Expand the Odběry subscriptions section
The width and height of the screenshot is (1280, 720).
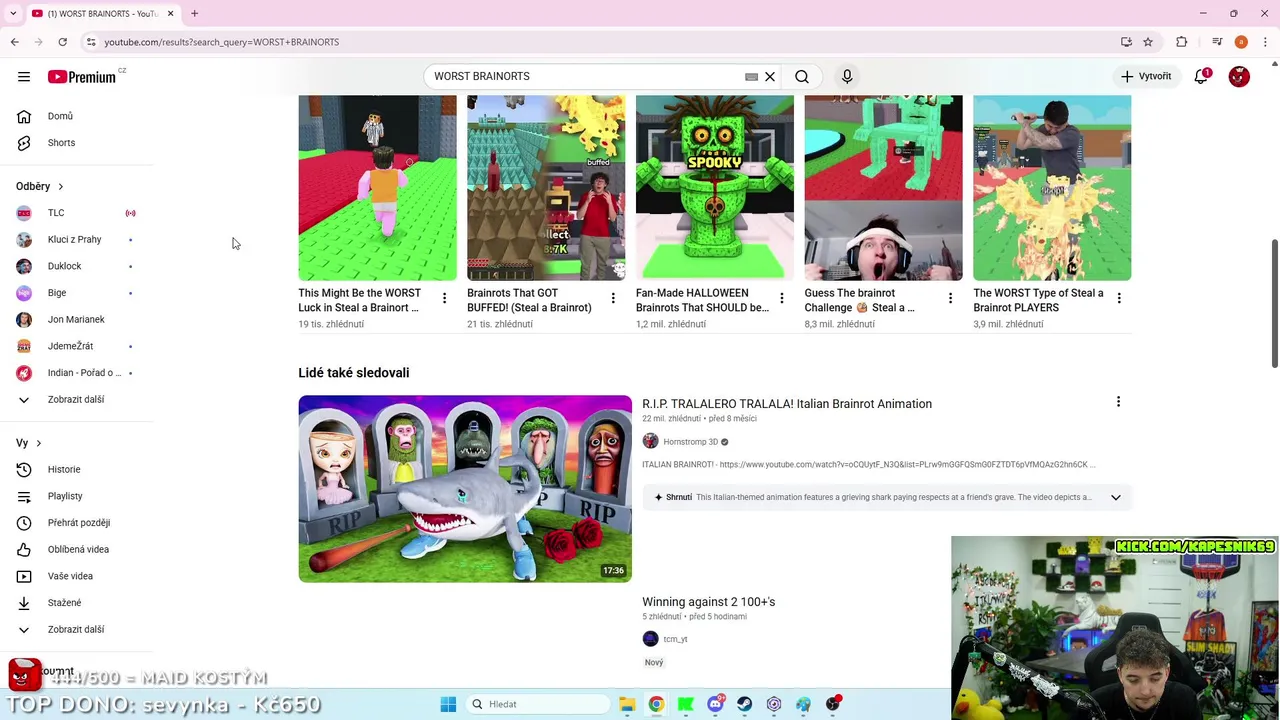click(x=40, y=186)
